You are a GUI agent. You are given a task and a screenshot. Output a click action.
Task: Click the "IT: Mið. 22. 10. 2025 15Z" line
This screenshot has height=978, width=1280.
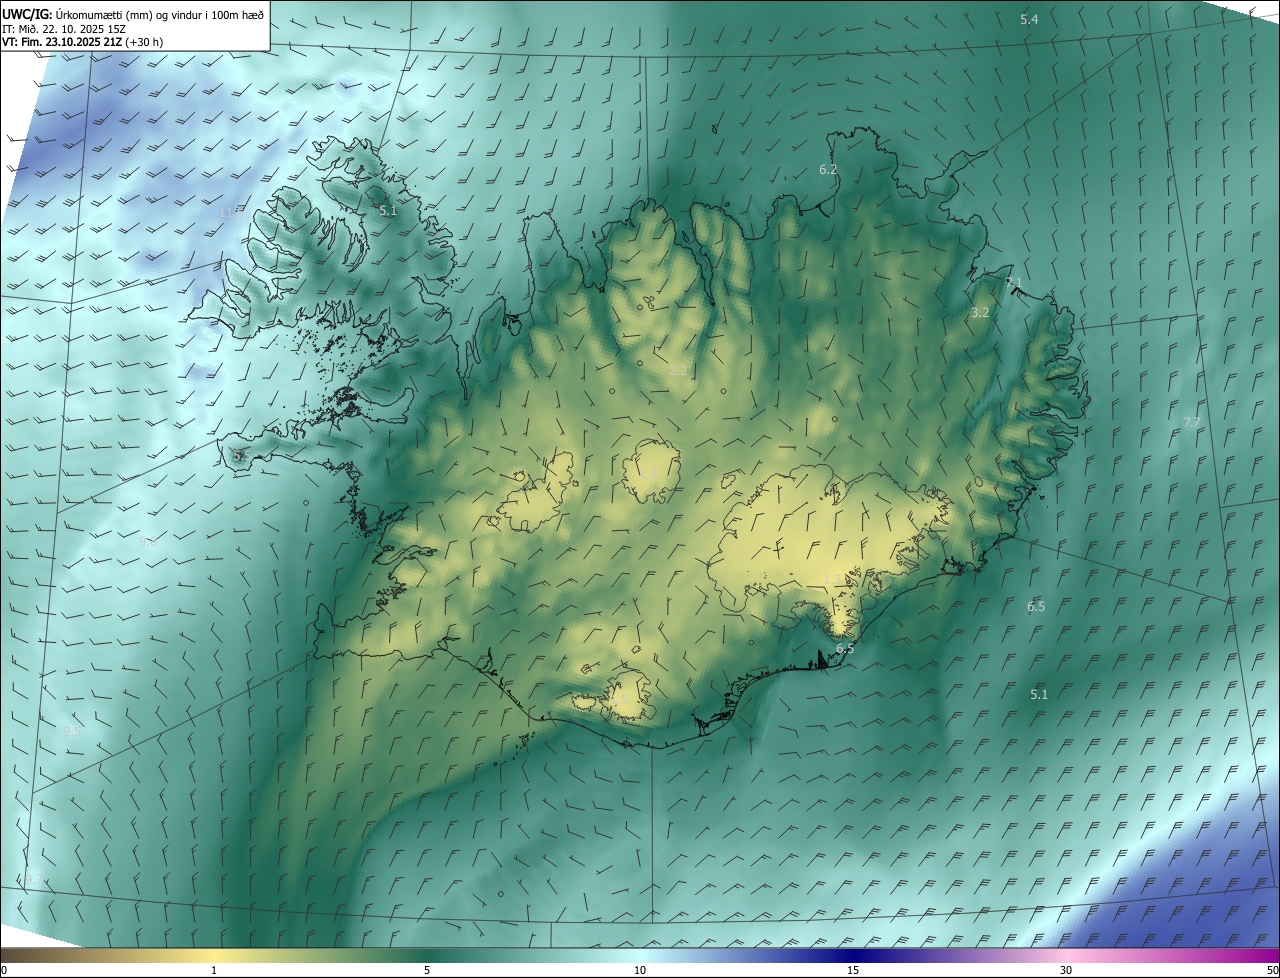[66, 28]
